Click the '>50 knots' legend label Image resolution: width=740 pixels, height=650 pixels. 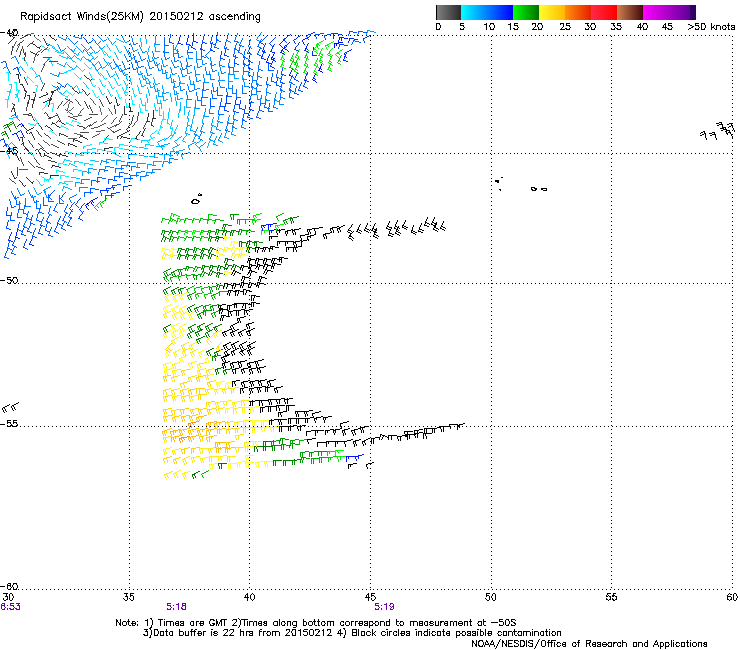coord(711,27)
